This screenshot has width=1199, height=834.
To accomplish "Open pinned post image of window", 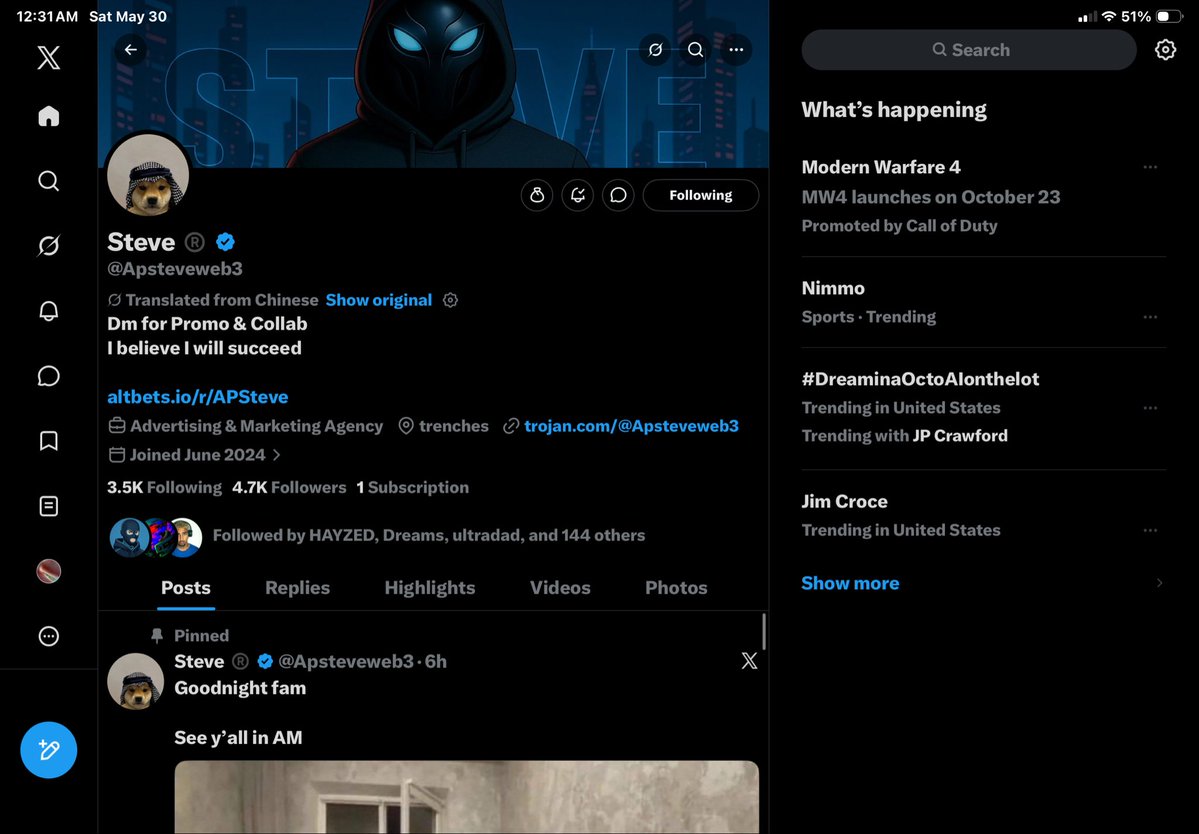I will [x=466, y=797].
